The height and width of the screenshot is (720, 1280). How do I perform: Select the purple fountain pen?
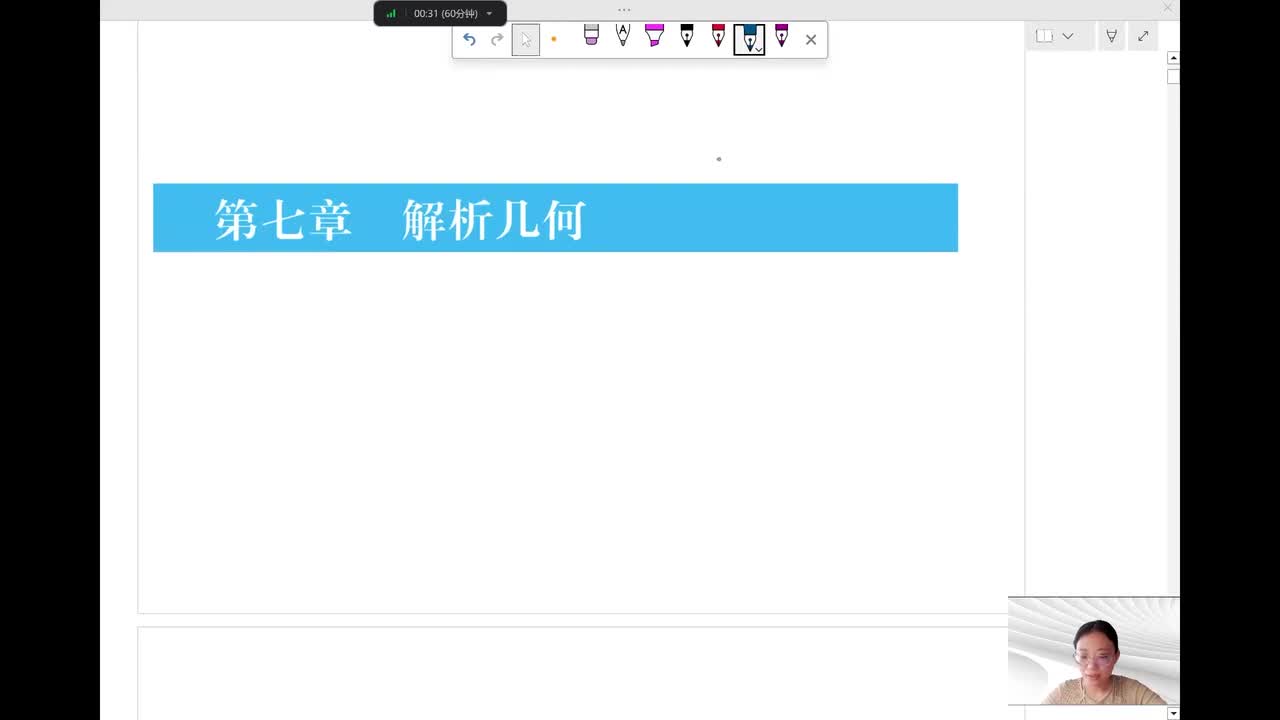[x=781, y=36]
